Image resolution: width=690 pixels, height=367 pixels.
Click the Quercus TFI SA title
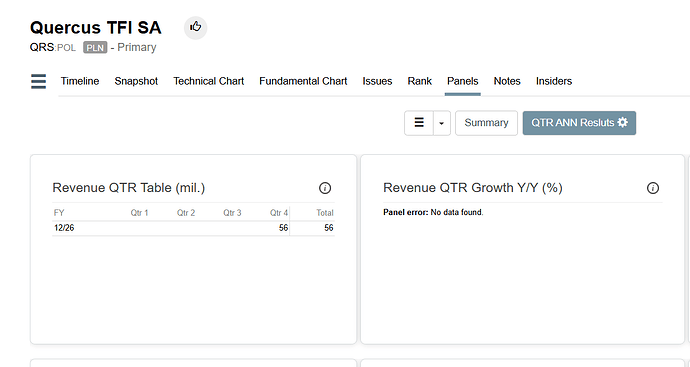pyautogui.click(x=95, y=28)
